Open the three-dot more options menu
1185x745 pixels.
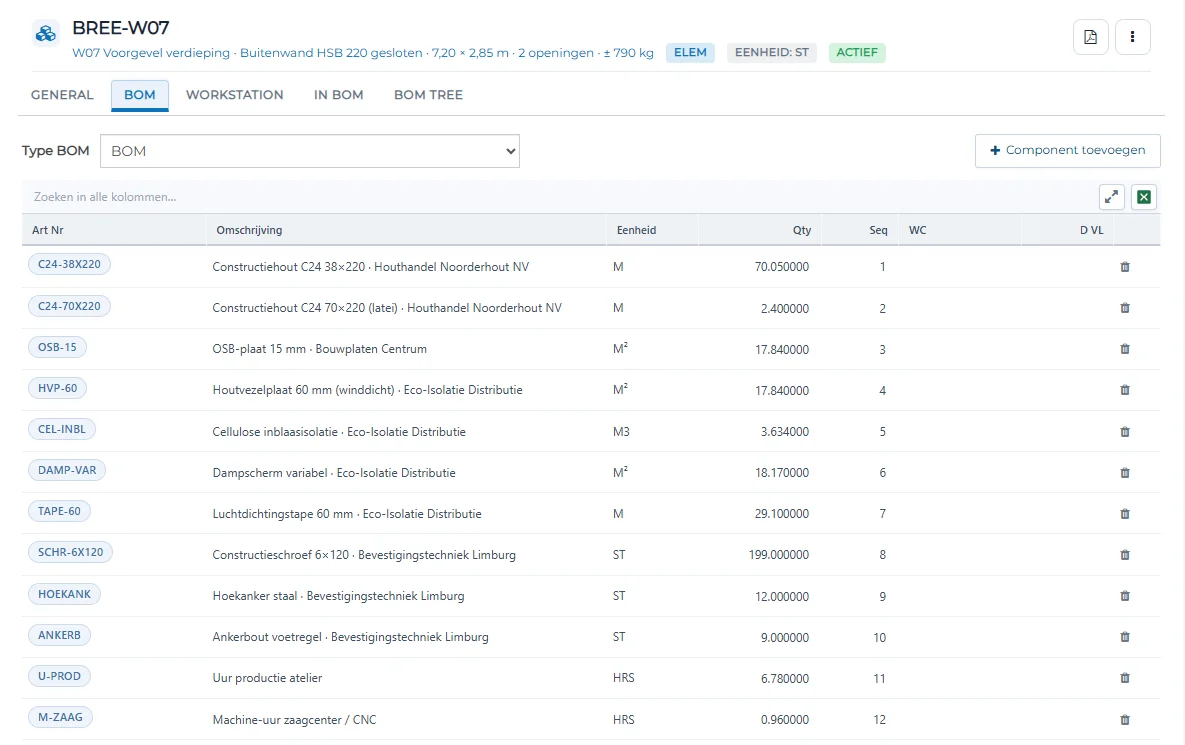pyautogui.click(x=1132, y=37)
